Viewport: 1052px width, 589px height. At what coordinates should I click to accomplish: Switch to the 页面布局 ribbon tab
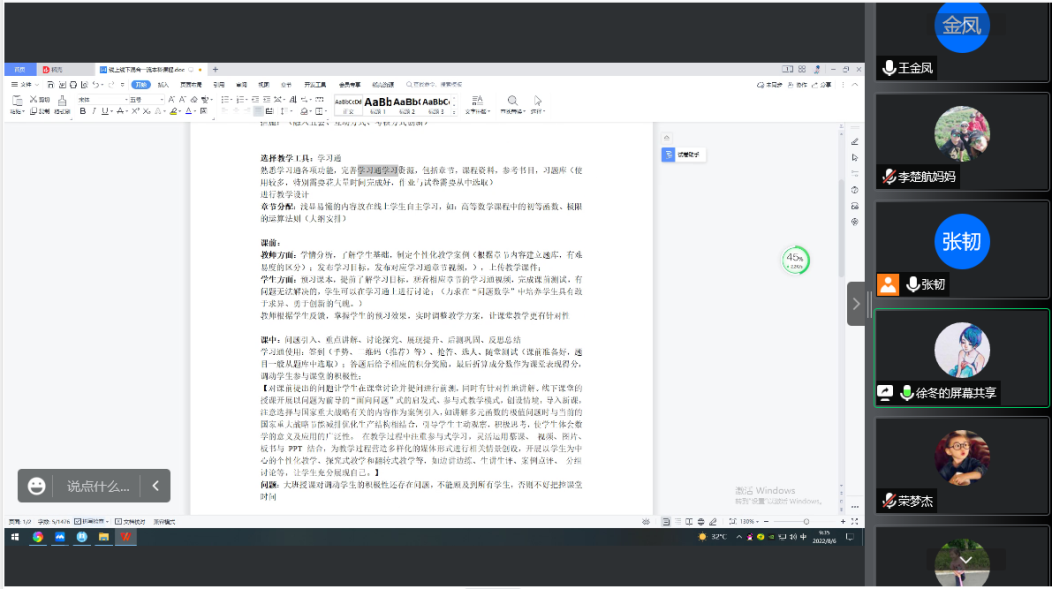coord(190,85)
